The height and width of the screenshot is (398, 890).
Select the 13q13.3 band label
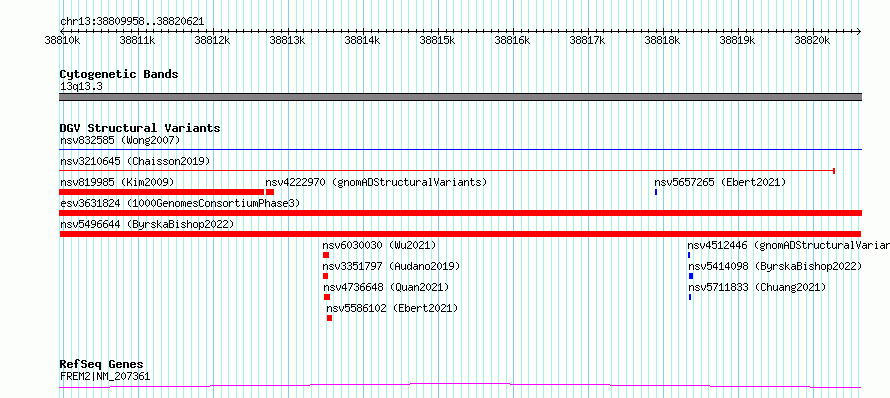pos(81,87)
